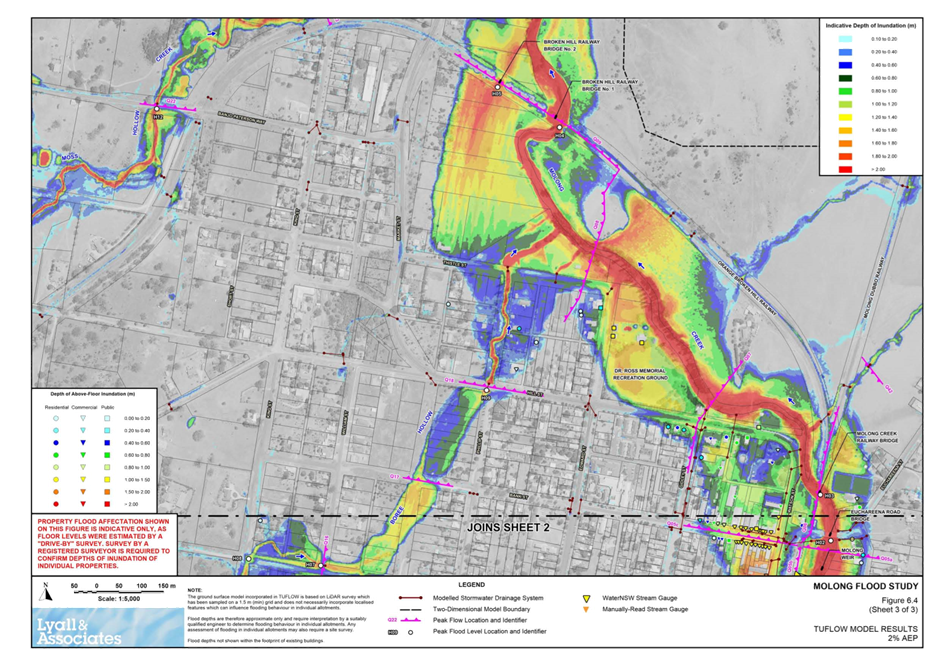Click the Q05a peak flow identifier
The height and width of the screenshot is (665, 940).
point(886,558)
